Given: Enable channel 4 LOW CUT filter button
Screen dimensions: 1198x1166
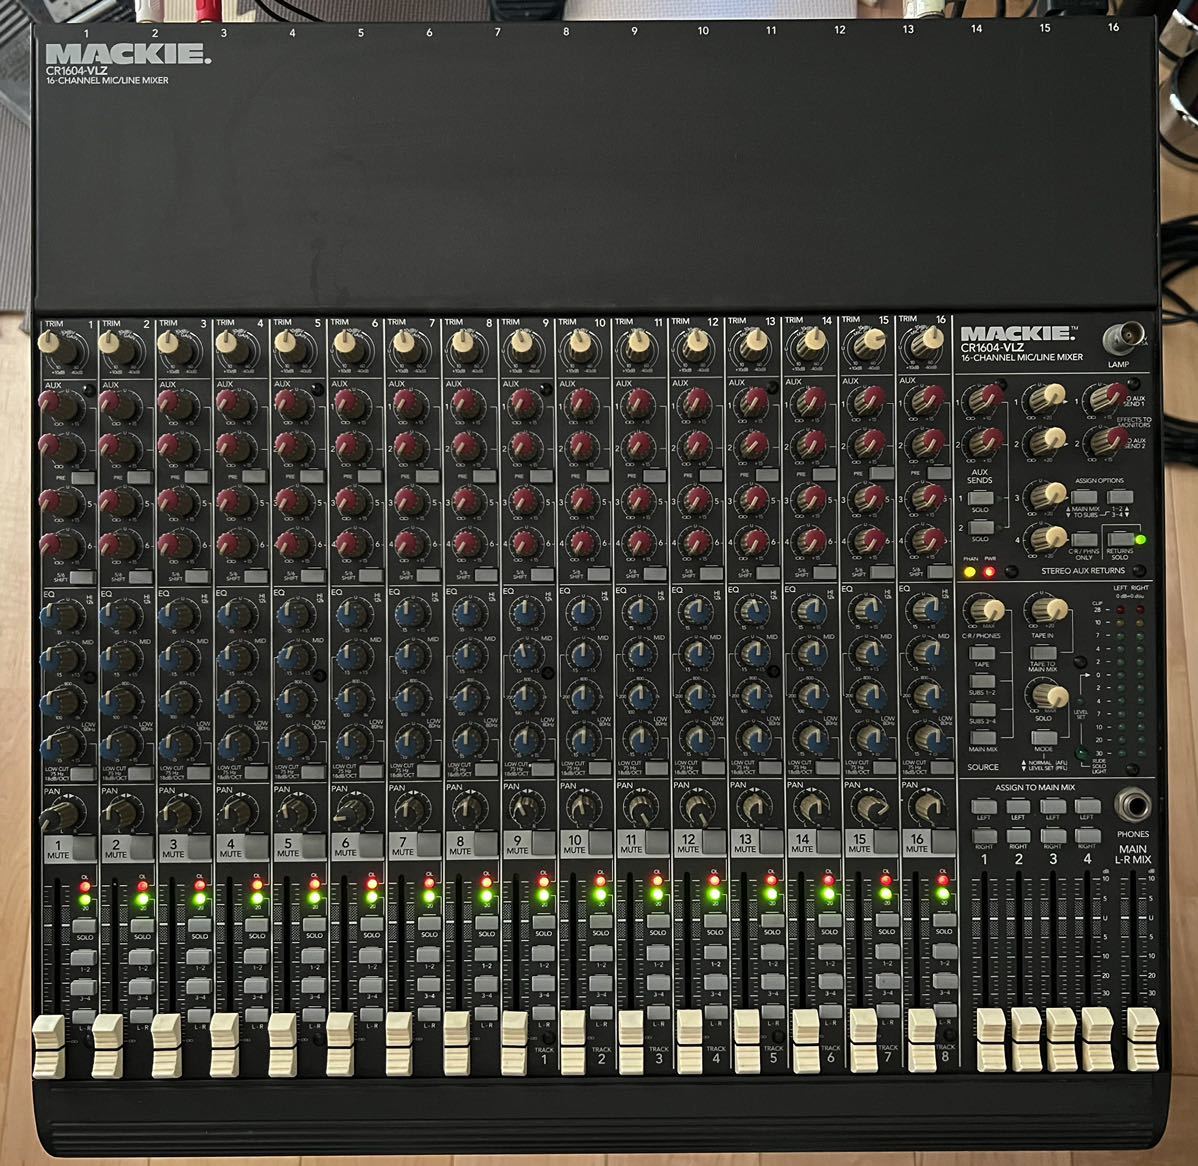Looking at the screenshot, I should pos(255,771).
